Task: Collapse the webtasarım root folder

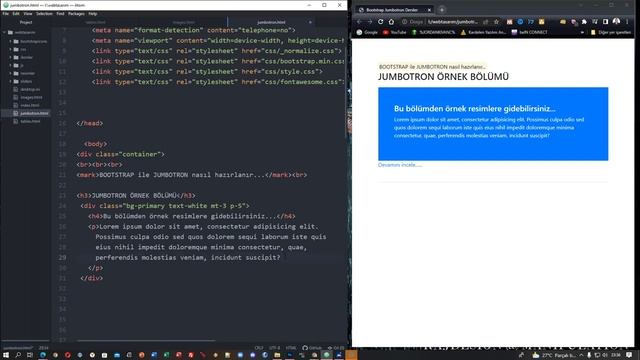Action: [x=4, y=32]
